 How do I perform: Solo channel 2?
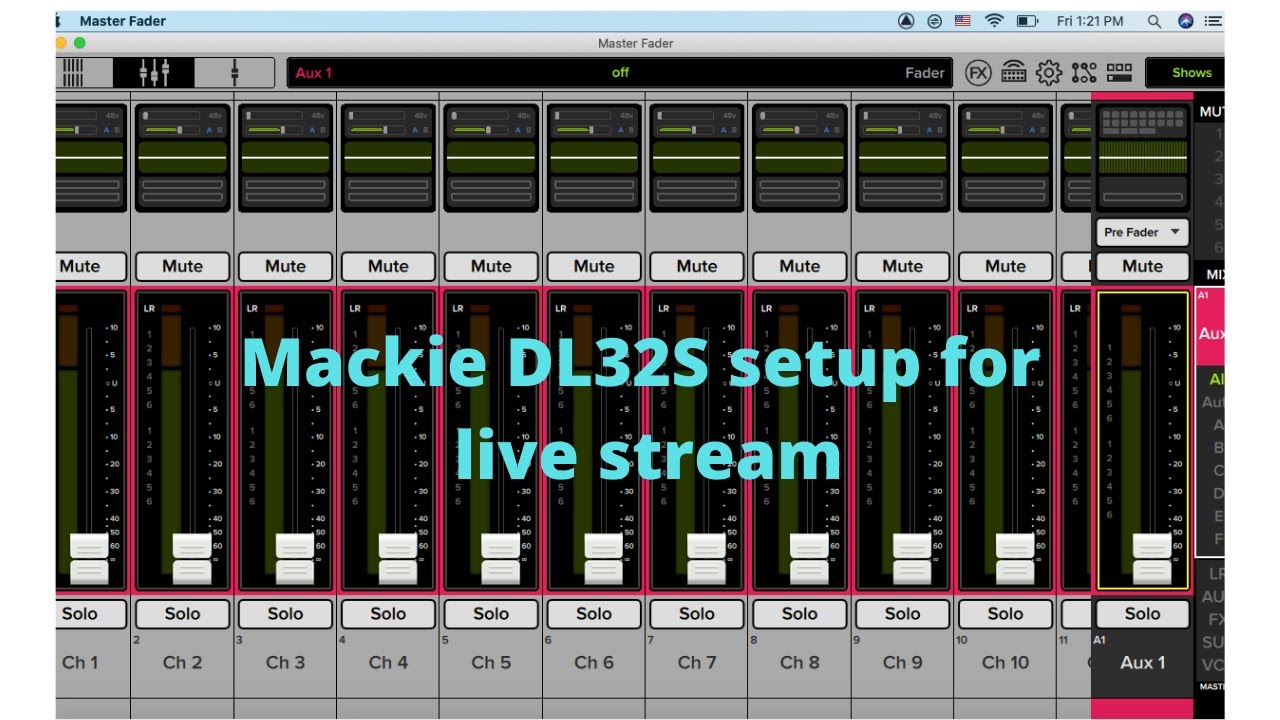(x=182, y=614)
